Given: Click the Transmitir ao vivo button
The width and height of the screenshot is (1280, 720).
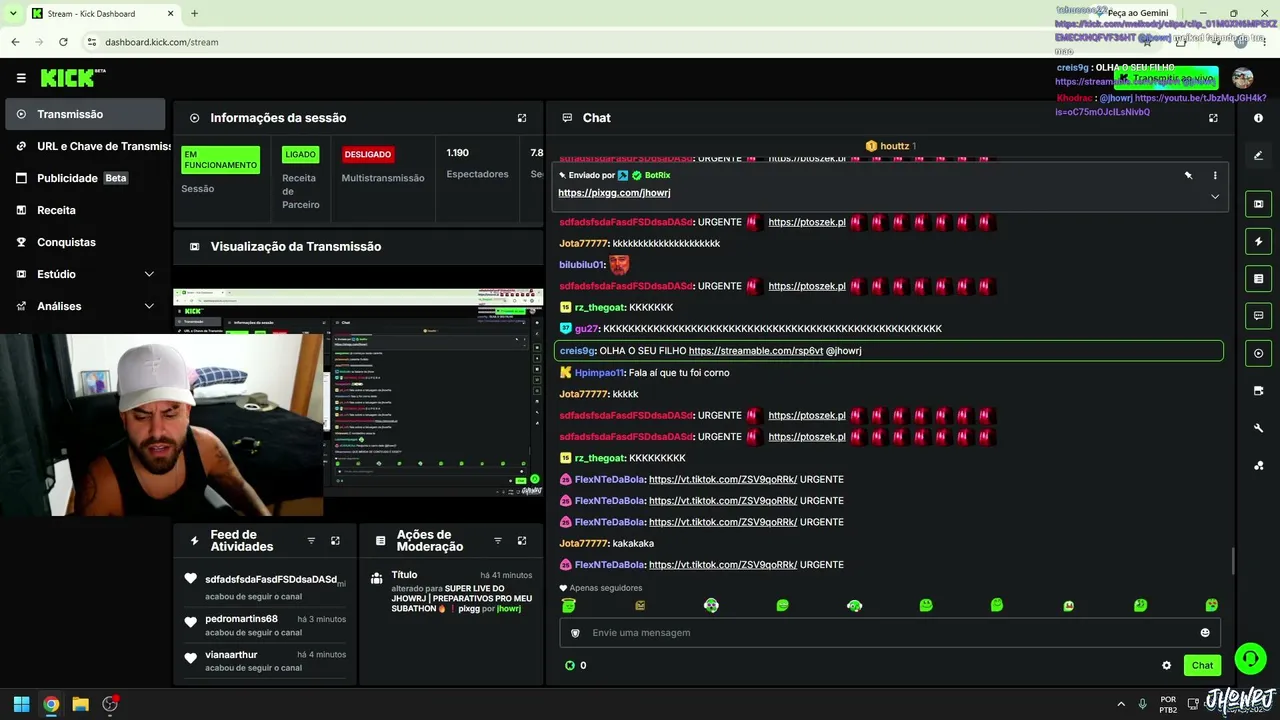Looking at the screenshot, I should pos(1166,78).
